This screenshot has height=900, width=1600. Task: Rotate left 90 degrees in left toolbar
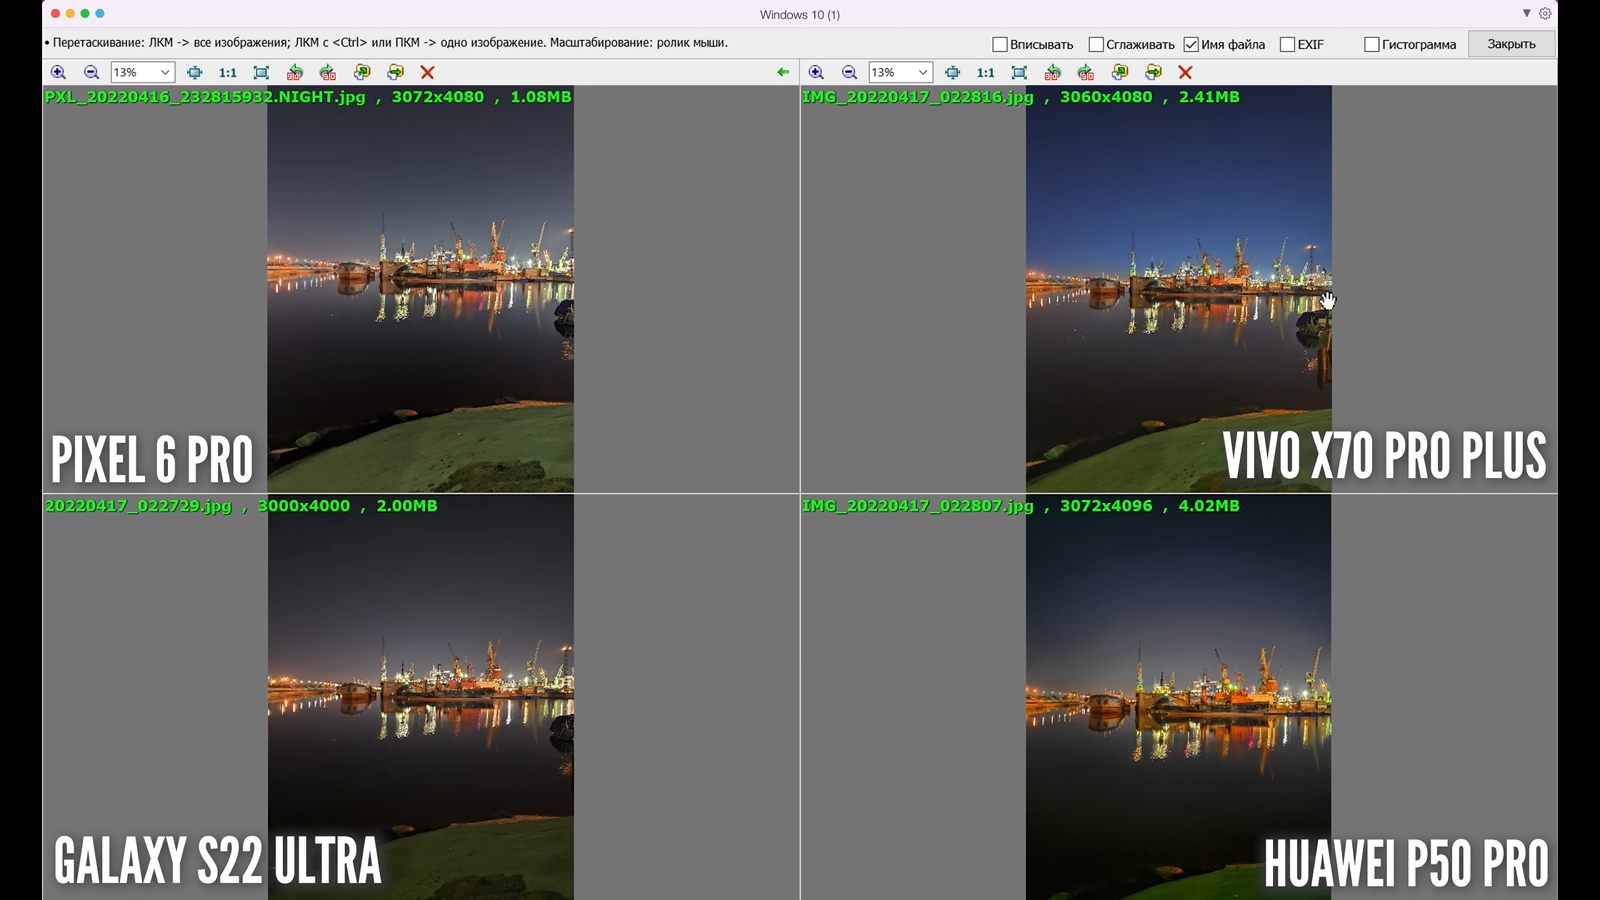click(295, 72)
